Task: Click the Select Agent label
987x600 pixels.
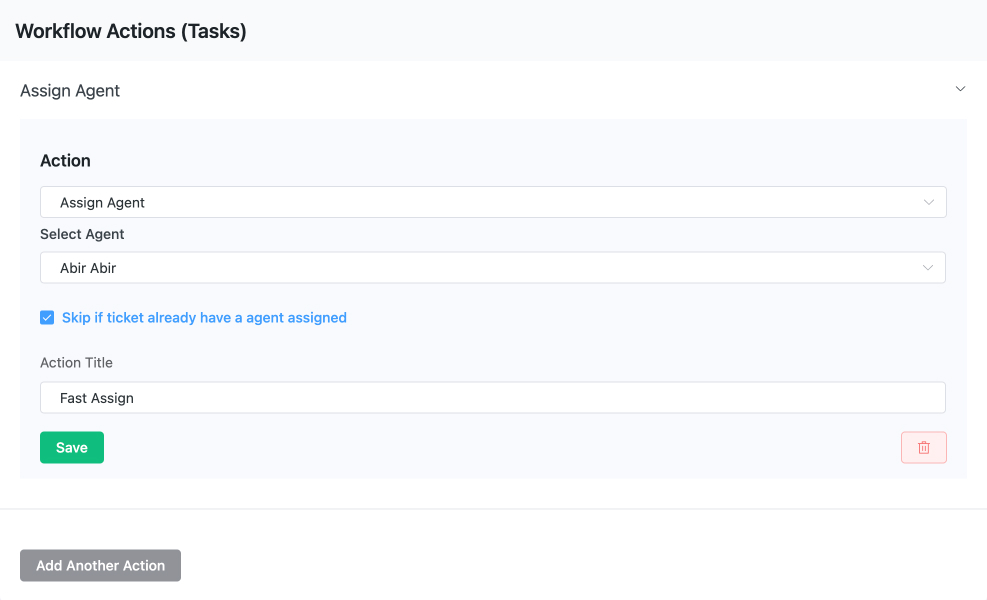Action: click(x=82, y=234)
